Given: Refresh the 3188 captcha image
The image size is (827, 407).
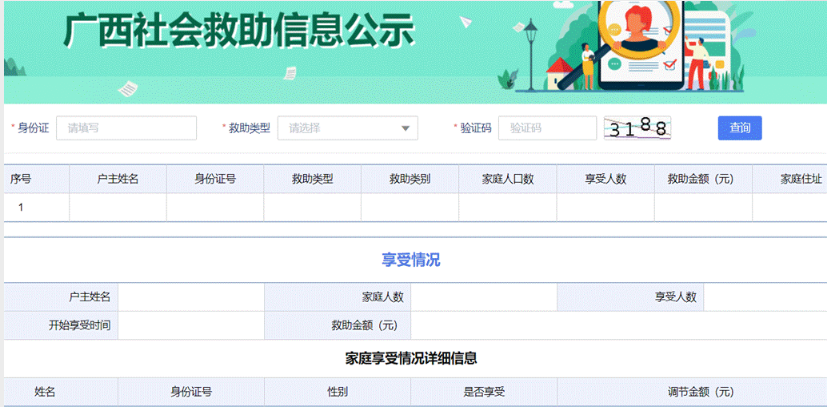Looking at the screenshot, I should tap(638, 128).
